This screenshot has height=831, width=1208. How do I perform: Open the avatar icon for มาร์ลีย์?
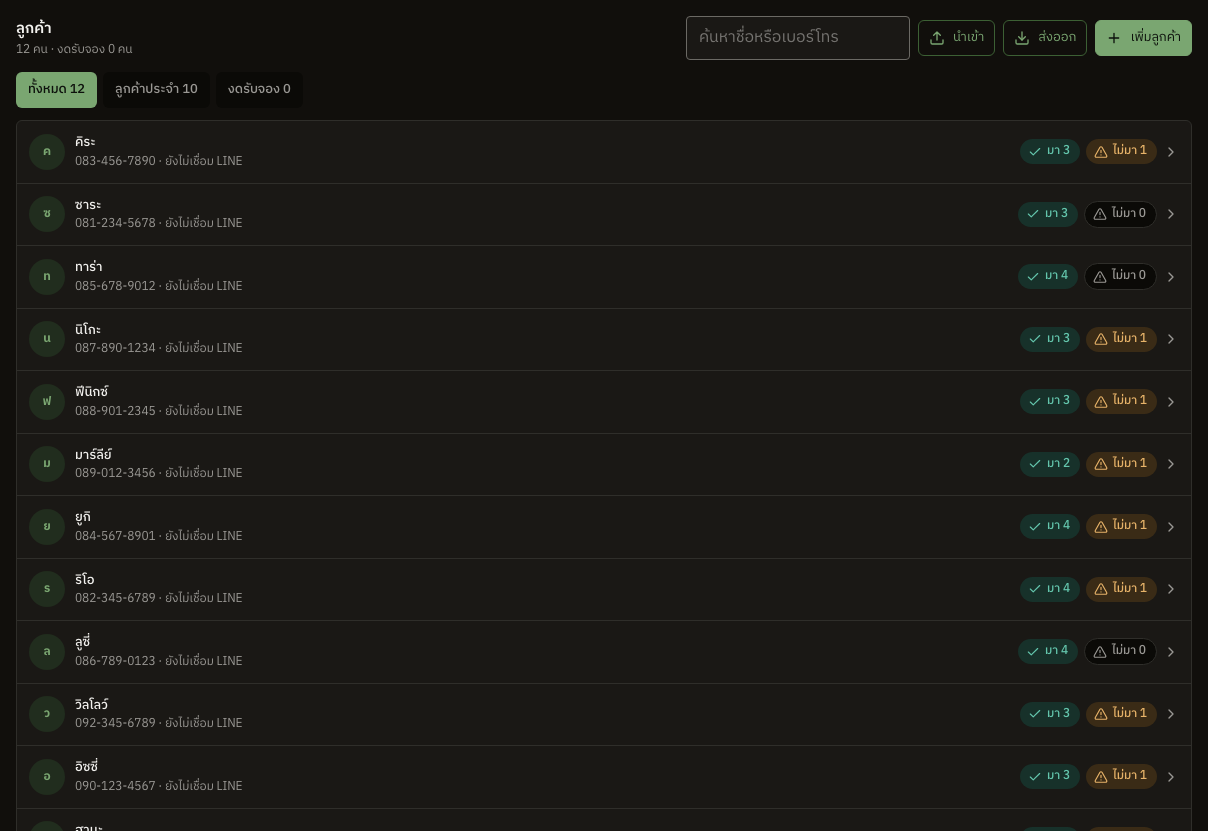(47, 464)
